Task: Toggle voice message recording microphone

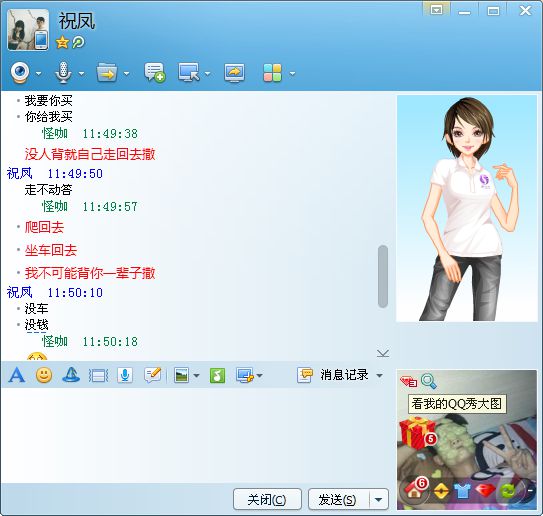Action: click(x=125, y=375)
